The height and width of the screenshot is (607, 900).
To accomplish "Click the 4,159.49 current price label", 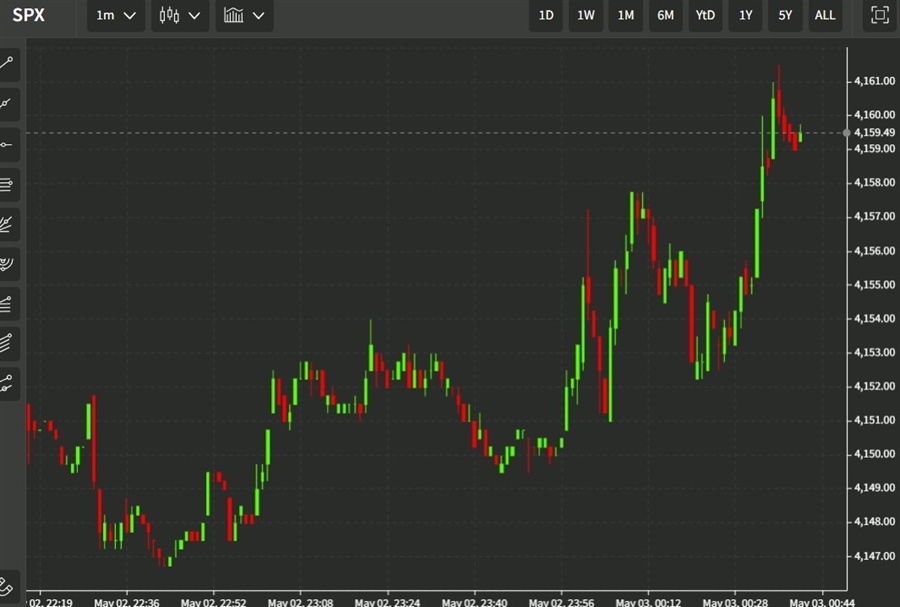I will point(874,132).
